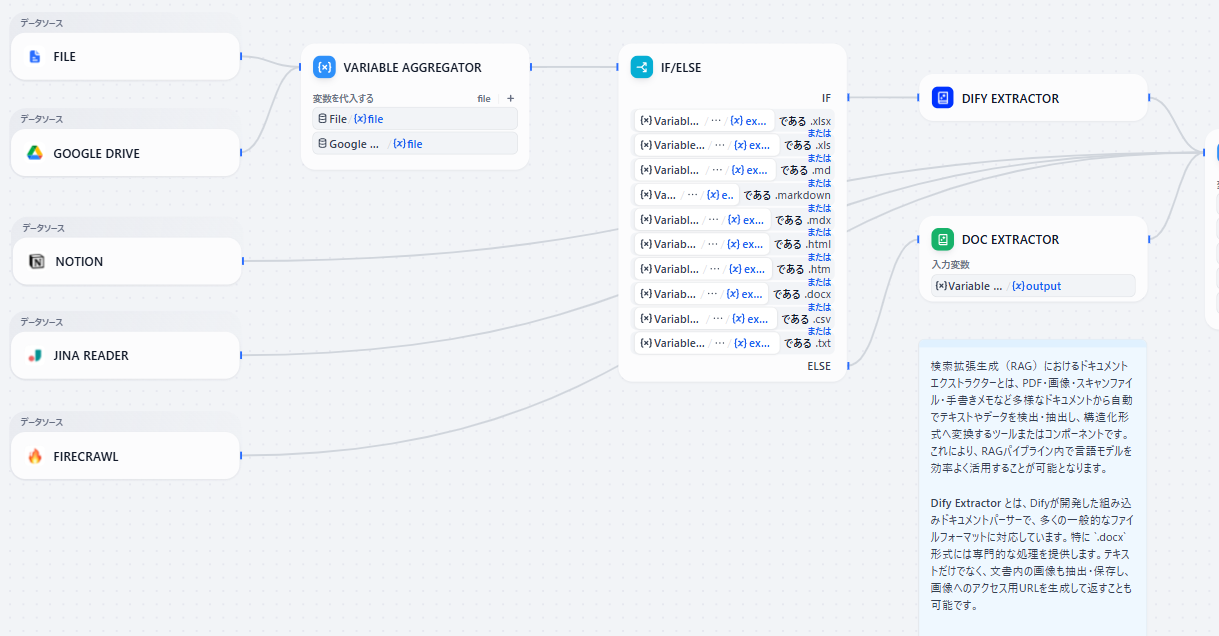Viewport: 1219px width, 636px height.
Task: Select the FIRECRAWL data source node
Action: pos(126,456)
